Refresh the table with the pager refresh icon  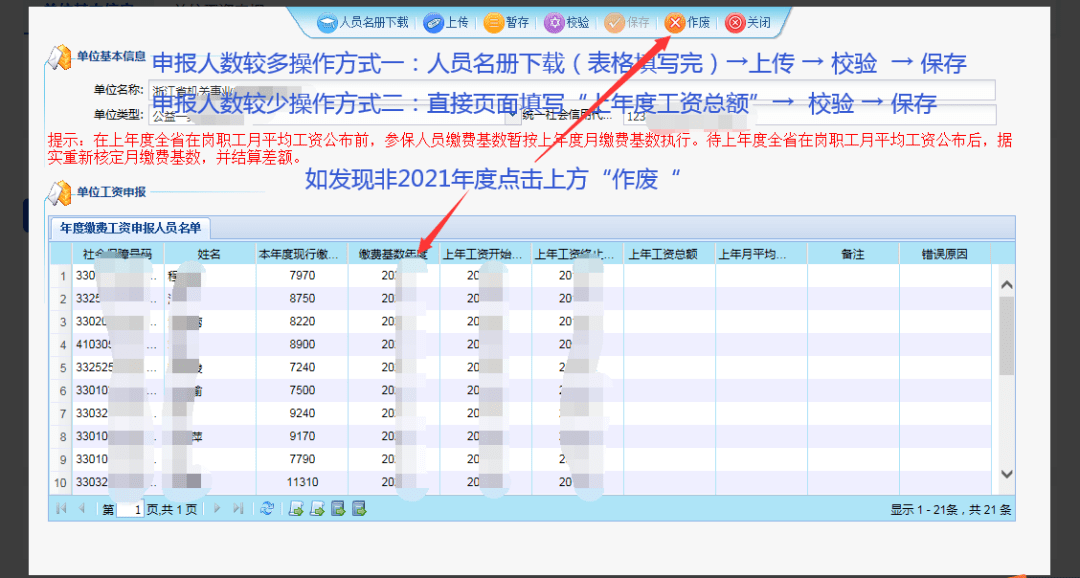[267, 509]
